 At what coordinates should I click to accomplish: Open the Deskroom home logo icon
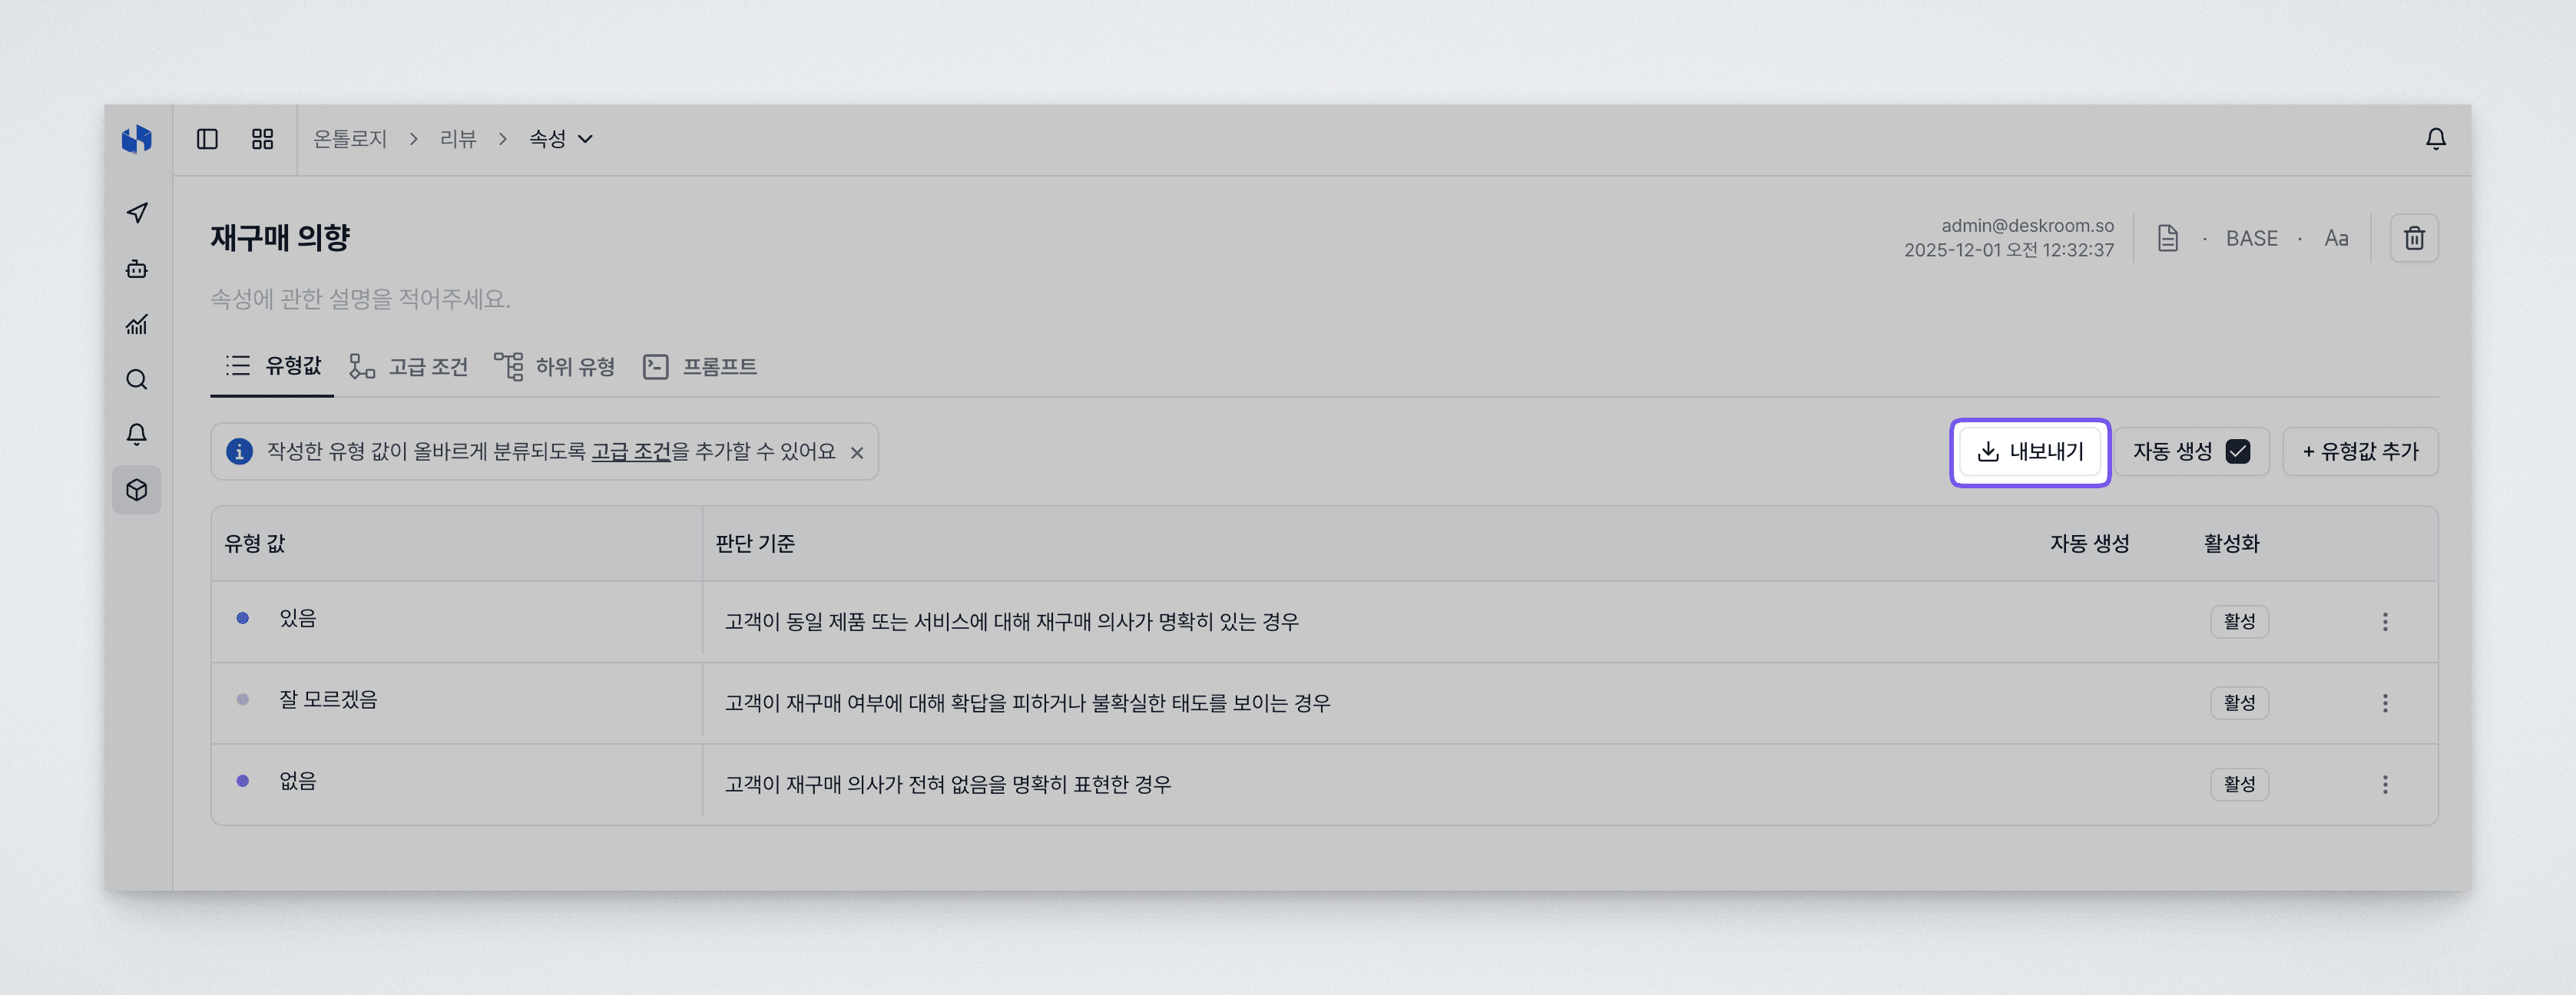[137, 139]
